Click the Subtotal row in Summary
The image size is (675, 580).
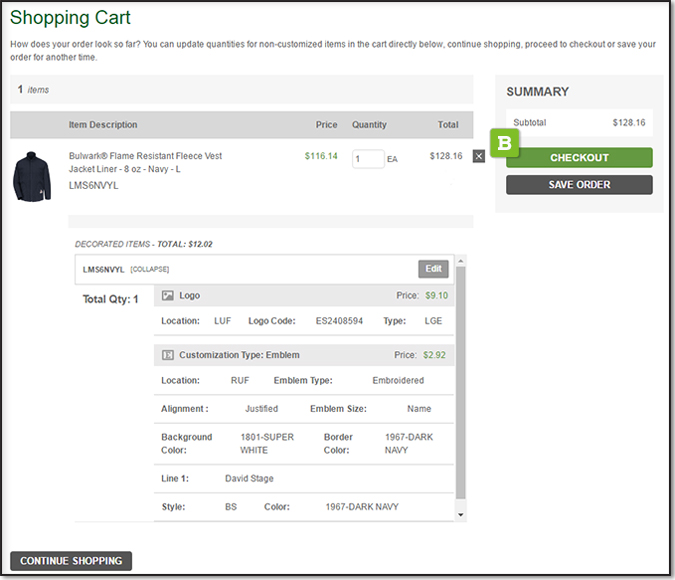tap(579, 123)
